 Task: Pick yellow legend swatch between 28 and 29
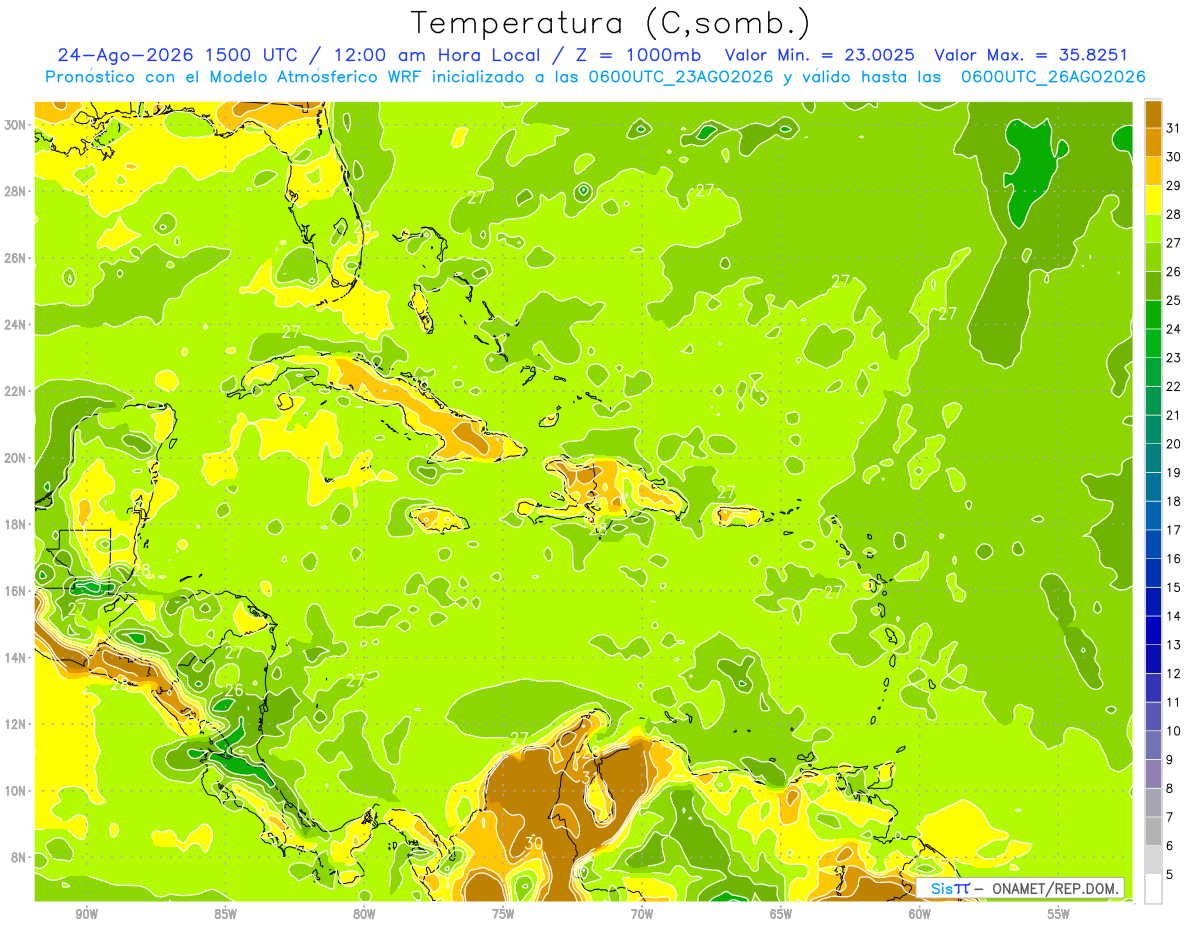(1153, 200)
